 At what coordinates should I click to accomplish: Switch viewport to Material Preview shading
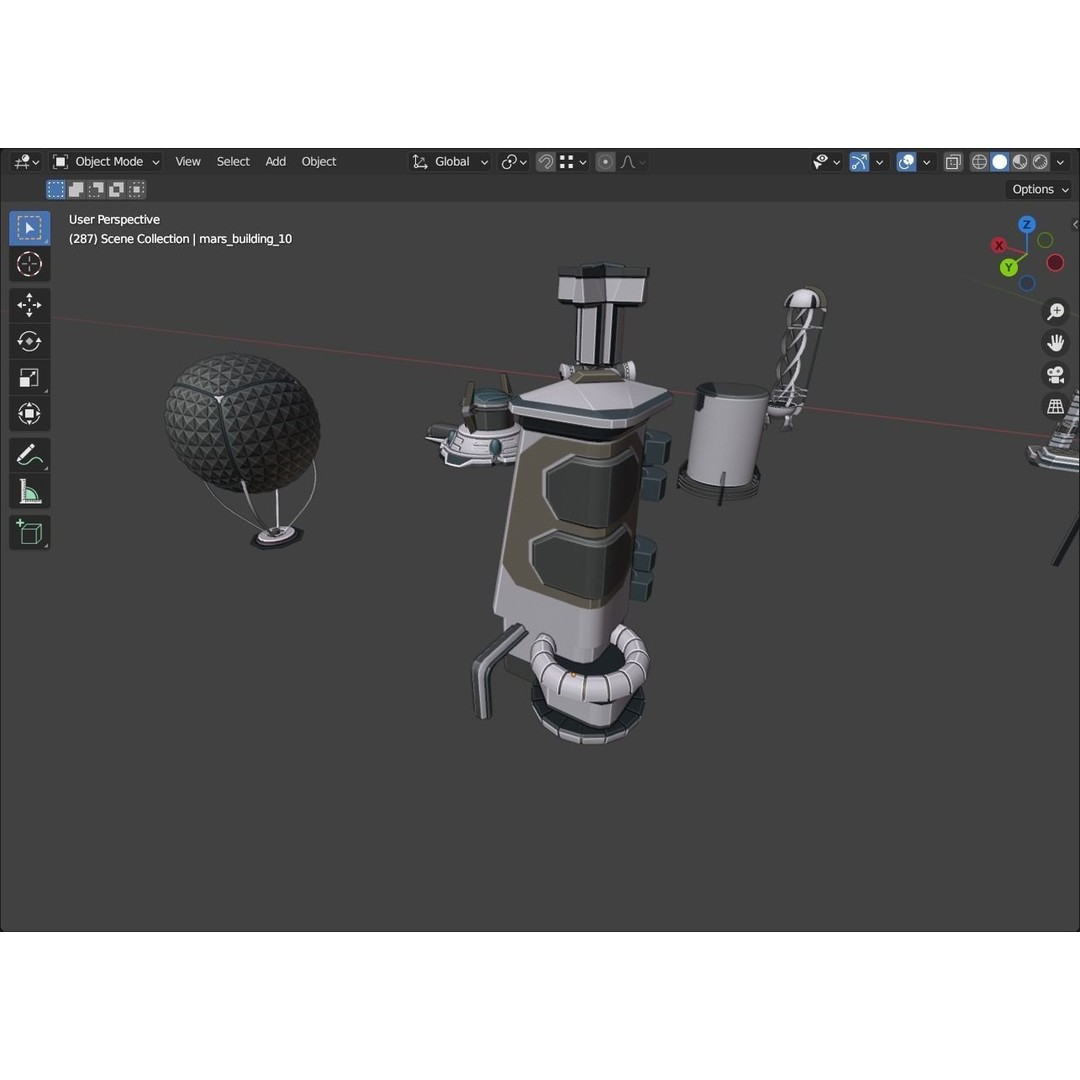tap(1019, 161)
